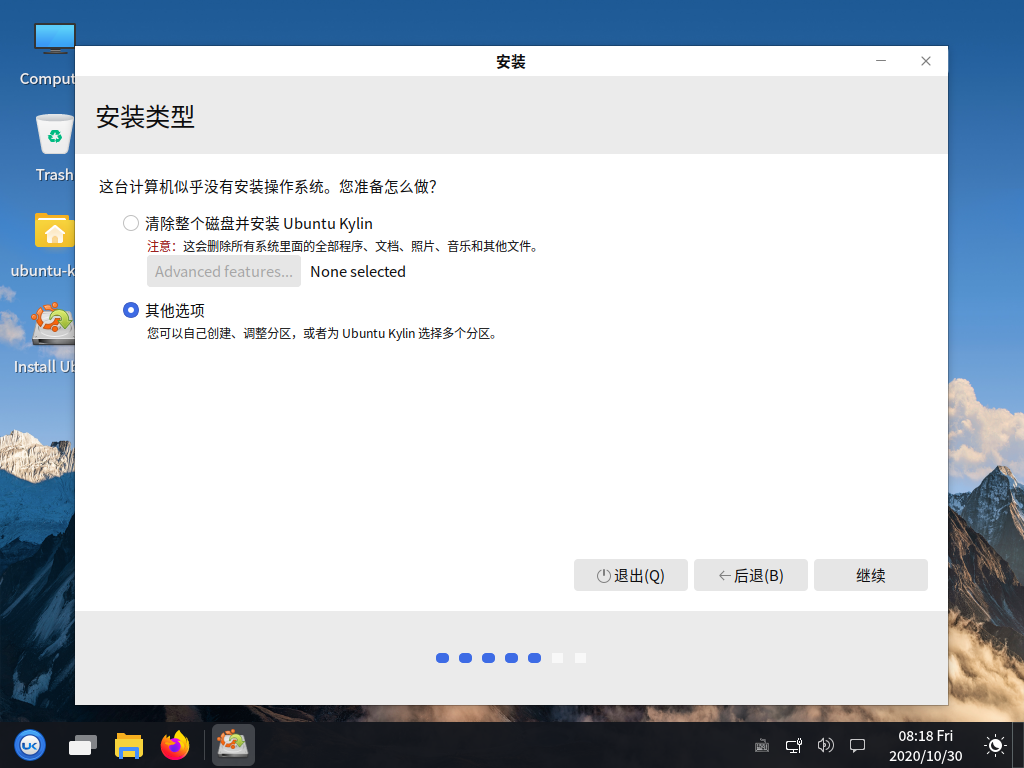Click the night mode tray icon

[995, 745]
